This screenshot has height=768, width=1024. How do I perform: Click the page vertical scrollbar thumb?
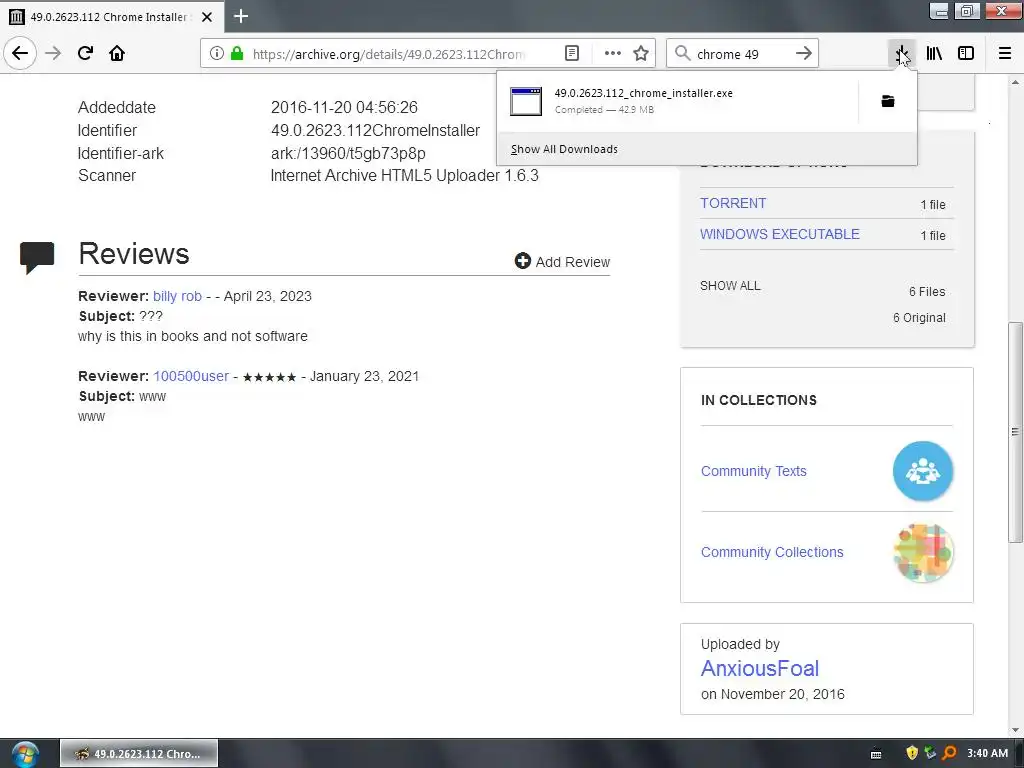coord(1015,431)
